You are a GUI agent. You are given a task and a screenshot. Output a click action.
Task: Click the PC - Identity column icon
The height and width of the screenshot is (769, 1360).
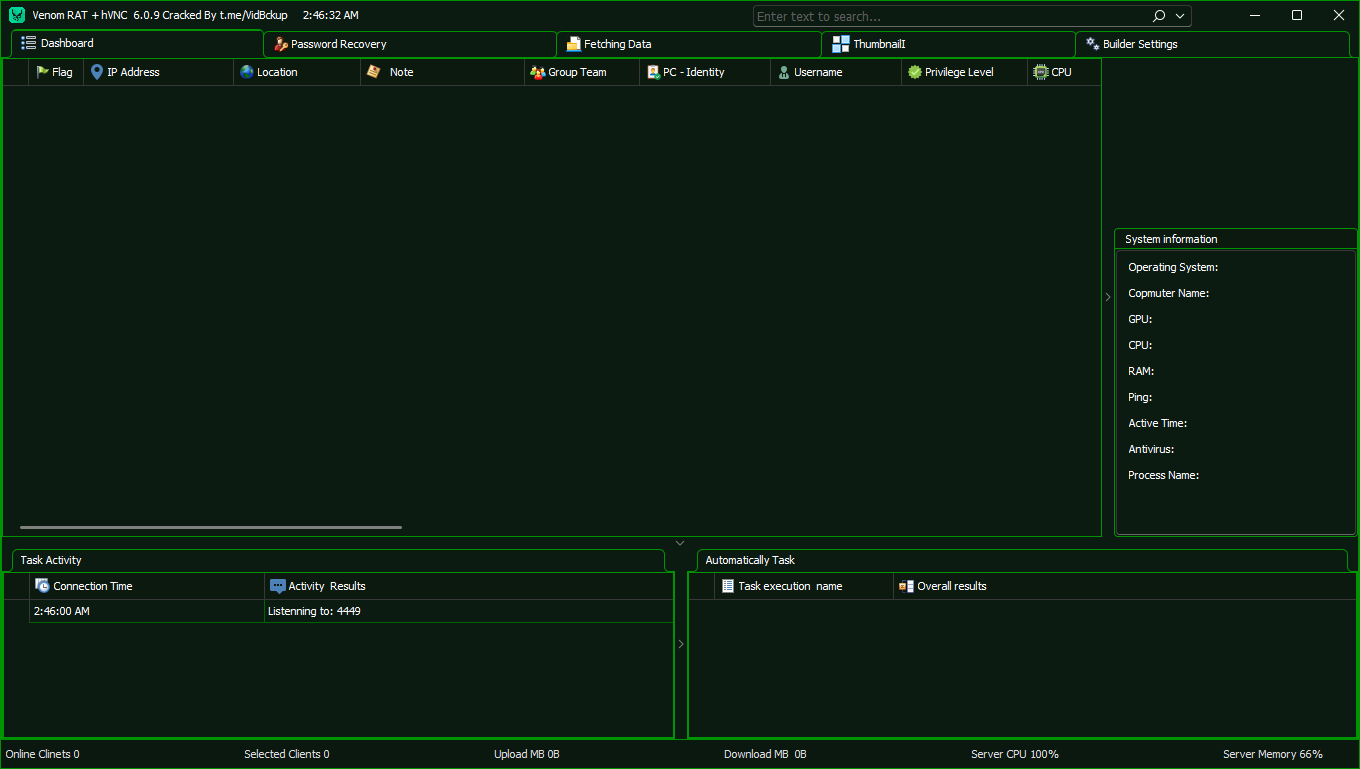click(x=653, y=72)
